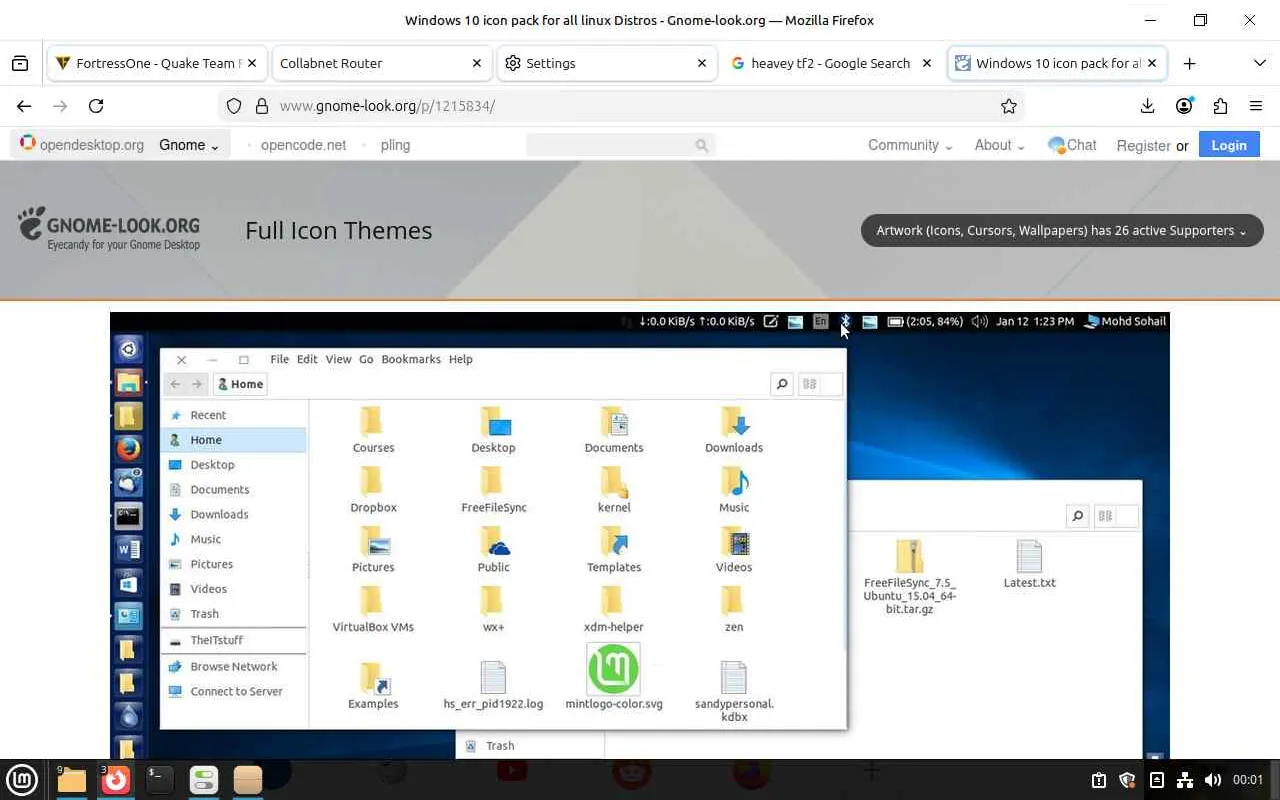Open the About dropdown menu
Image resolution: width=1280 pixels, height=800 pixels.
coord(1000,145)
